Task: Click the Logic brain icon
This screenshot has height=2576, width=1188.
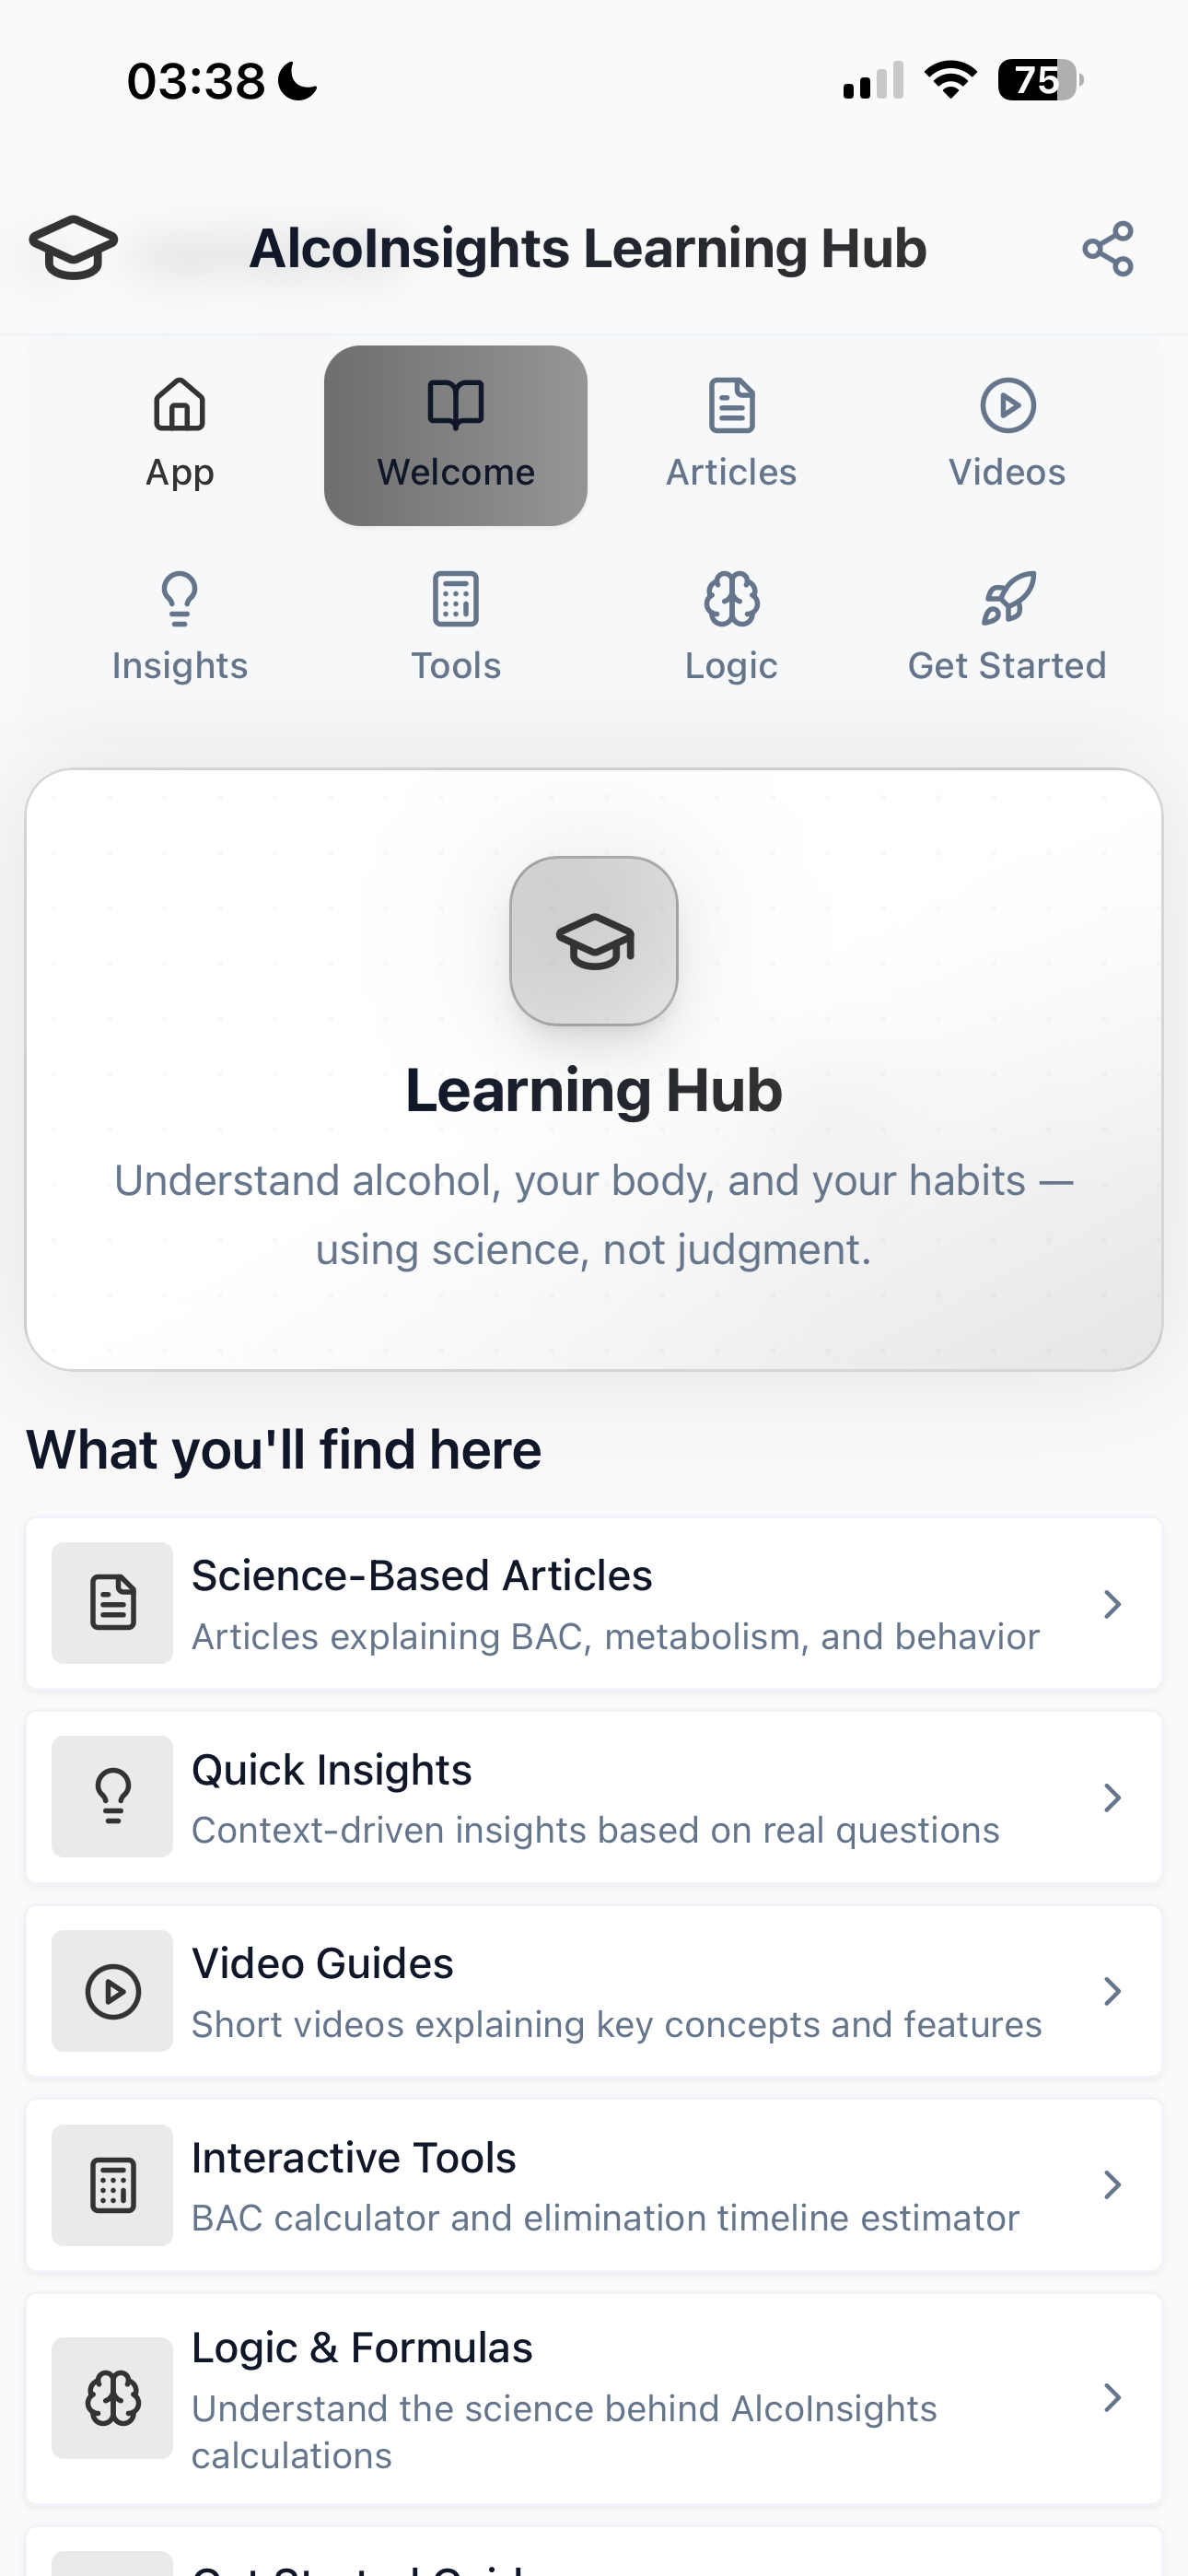Action: (x=731, y=598)
